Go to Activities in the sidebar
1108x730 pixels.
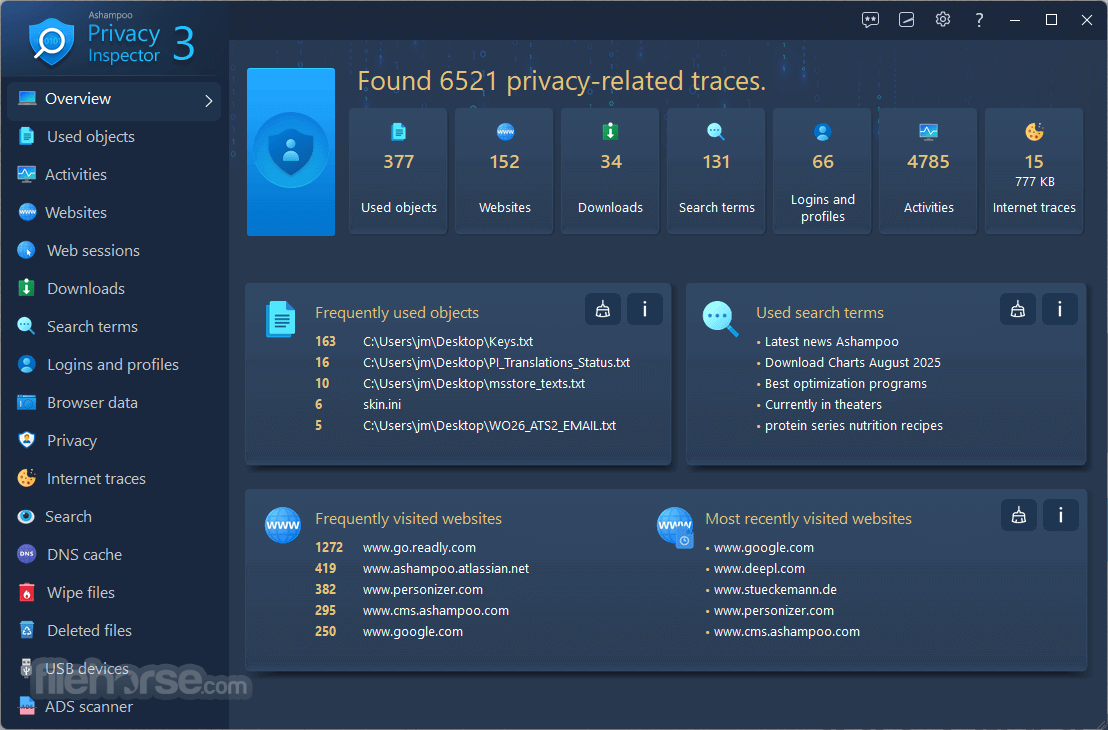(x=76, y=175)
